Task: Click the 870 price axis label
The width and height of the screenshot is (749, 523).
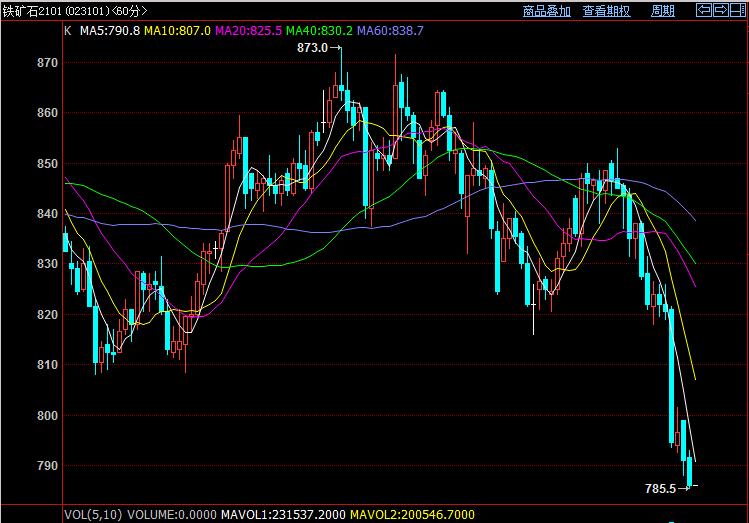Action: pos(47,63)
